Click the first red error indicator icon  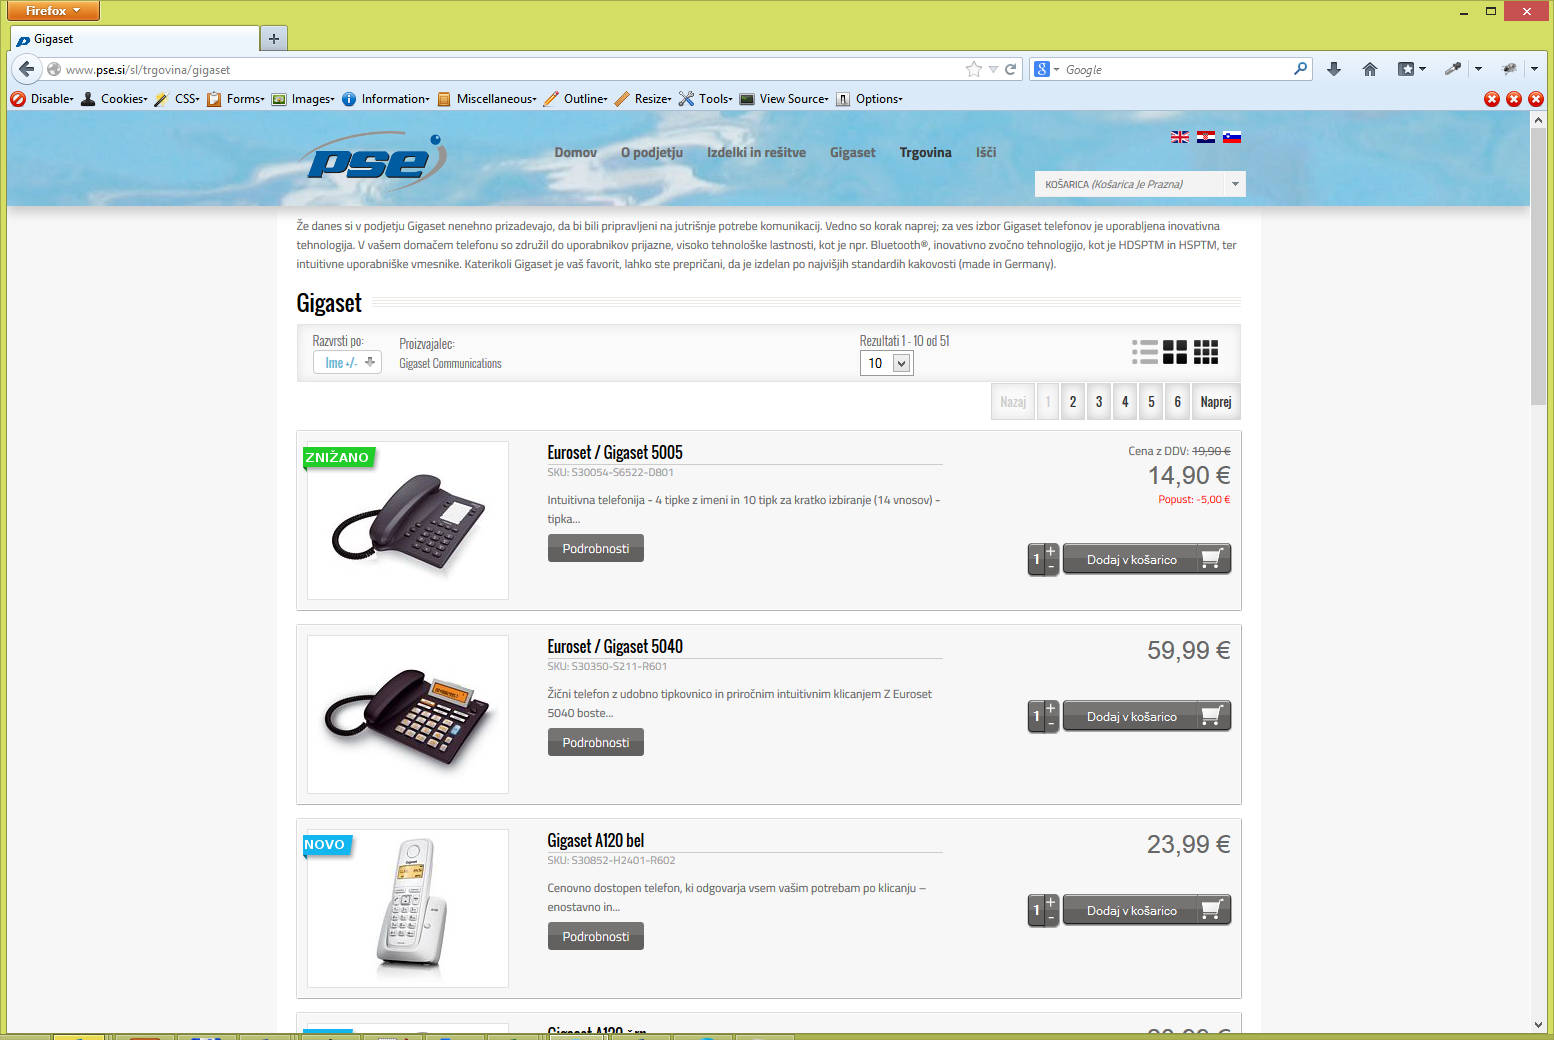(x=1492, y=99)
